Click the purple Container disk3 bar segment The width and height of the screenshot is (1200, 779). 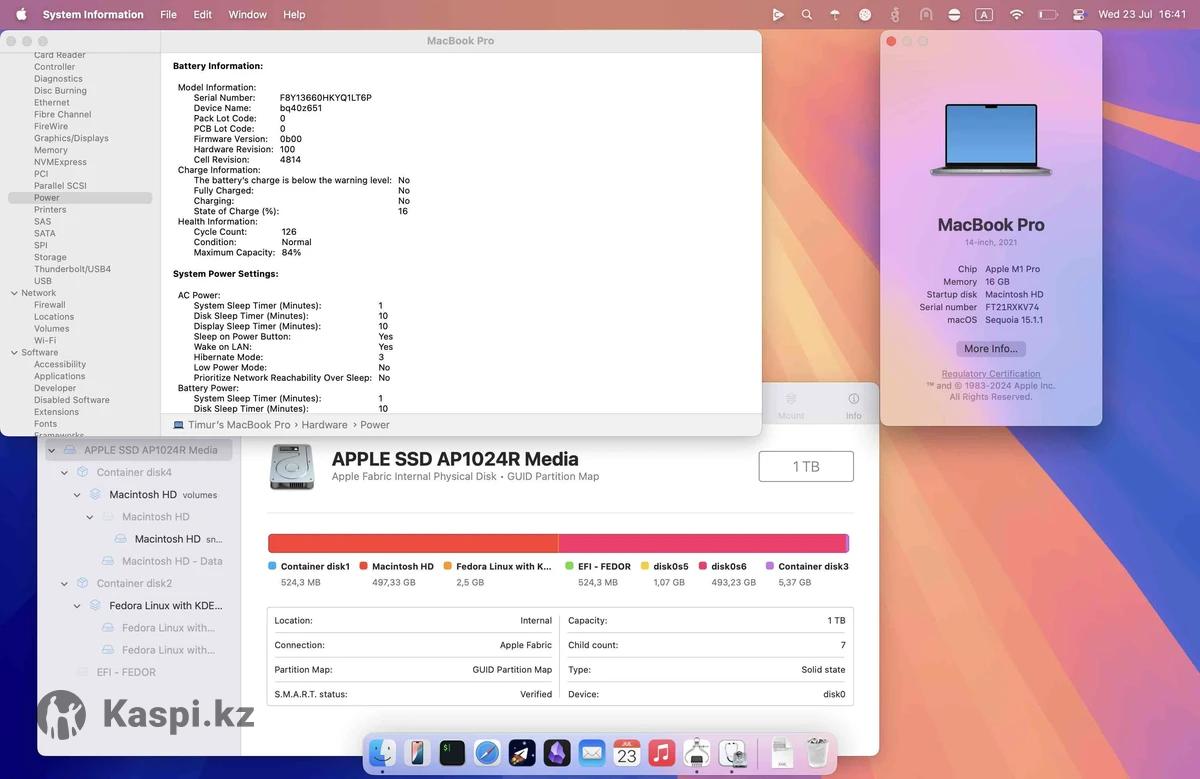point(848,543)
